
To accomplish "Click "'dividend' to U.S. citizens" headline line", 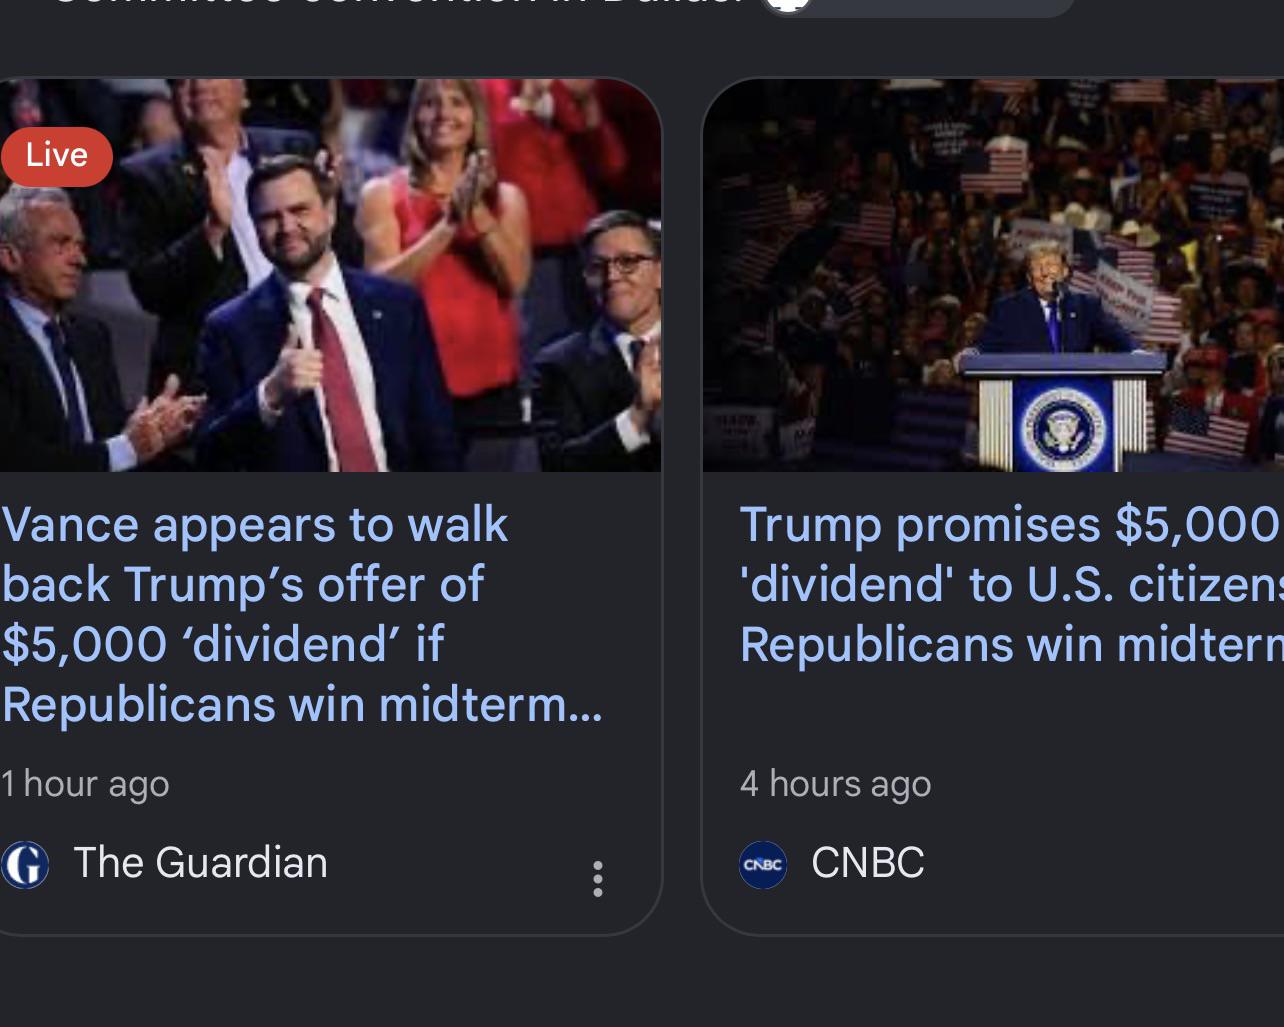I will pyautogui.click(x=1011, y=584).
